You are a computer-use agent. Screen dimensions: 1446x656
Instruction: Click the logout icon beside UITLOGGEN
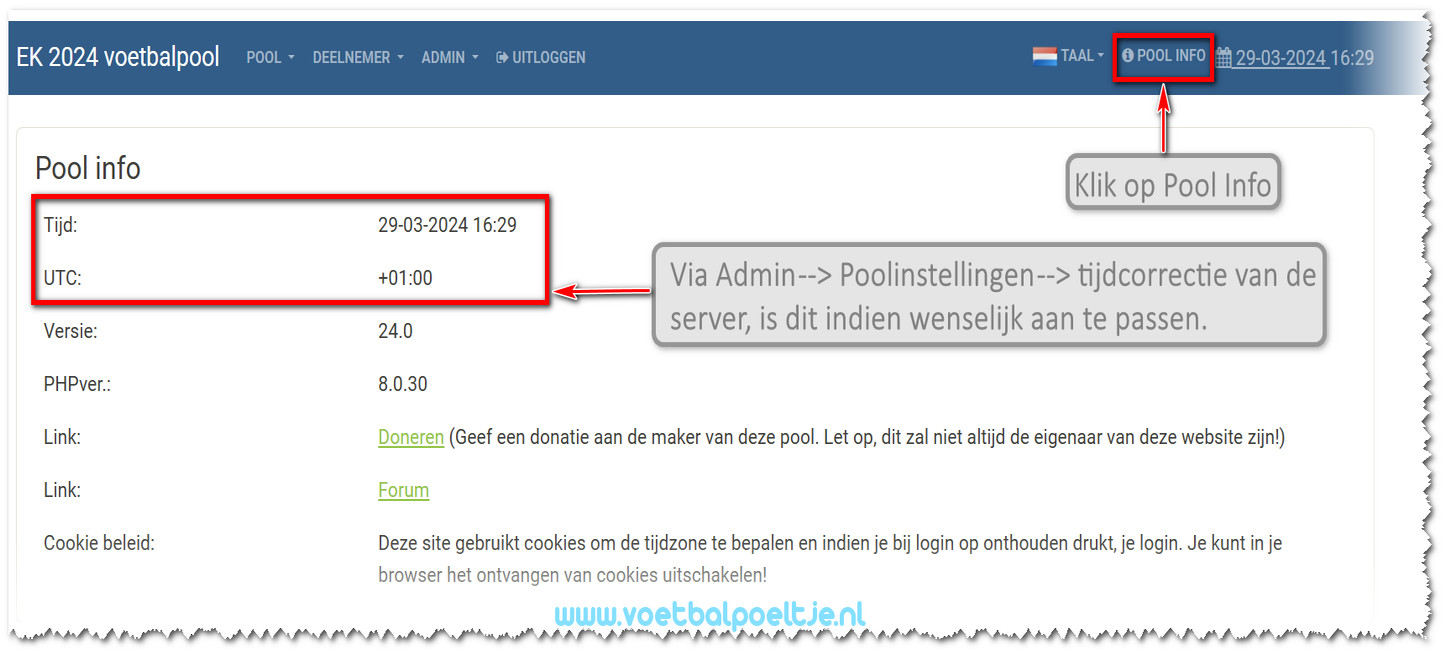coord(502,58)
